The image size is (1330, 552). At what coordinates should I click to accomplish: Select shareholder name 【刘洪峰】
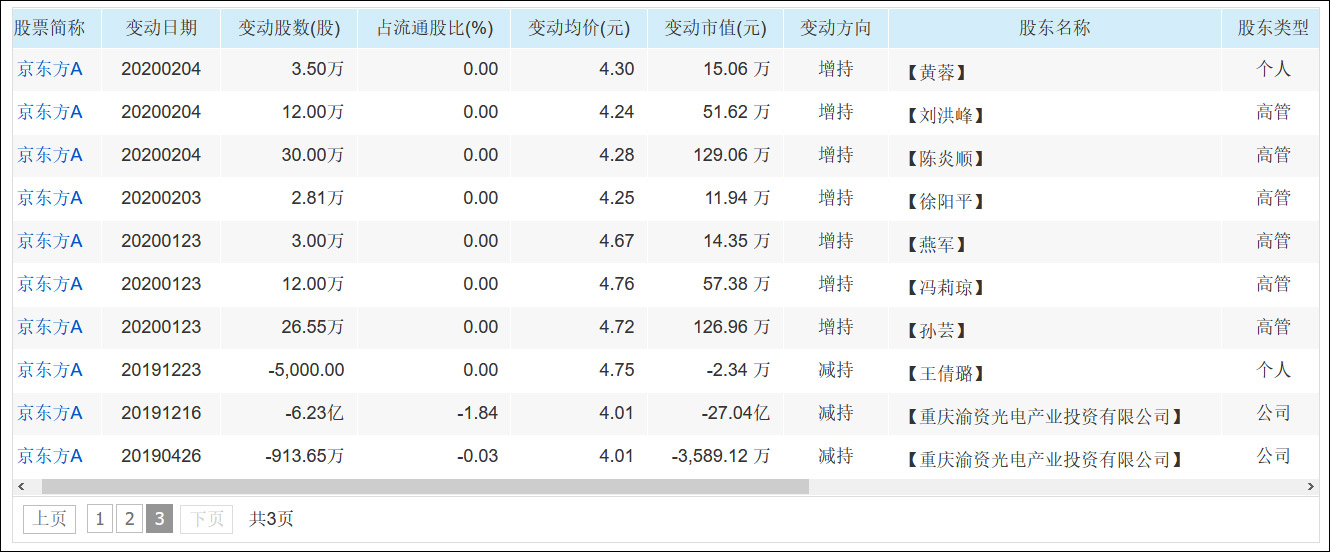(x=945, y=115)
